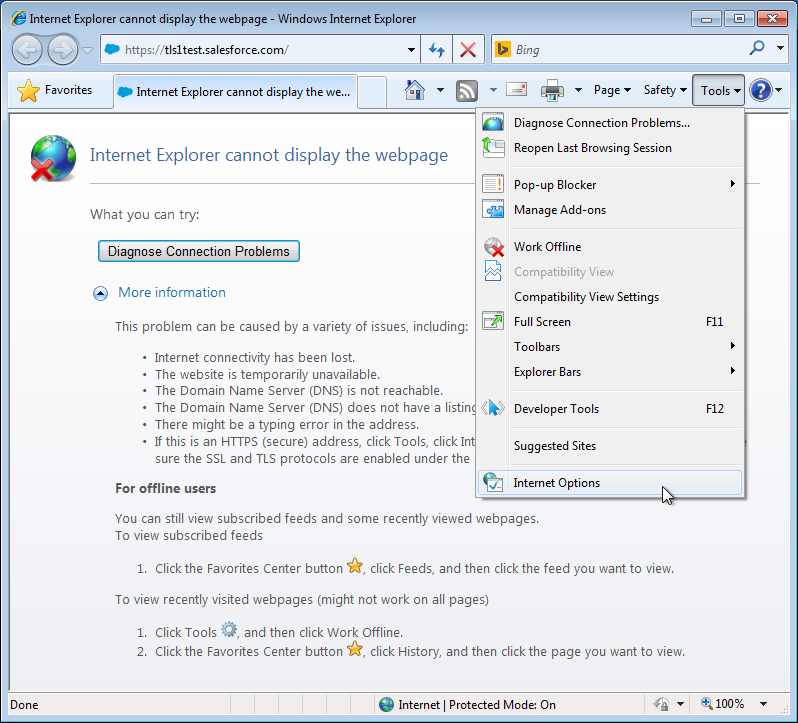Click the address bar URL field
The width and height of the screenshot is (798, 723).
click(253, 50)
